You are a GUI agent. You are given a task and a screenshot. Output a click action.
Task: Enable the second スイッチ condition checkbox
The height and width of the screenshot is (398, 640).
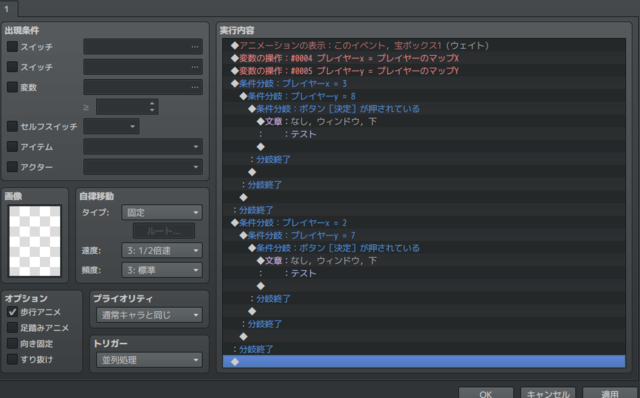coord(12,67)
